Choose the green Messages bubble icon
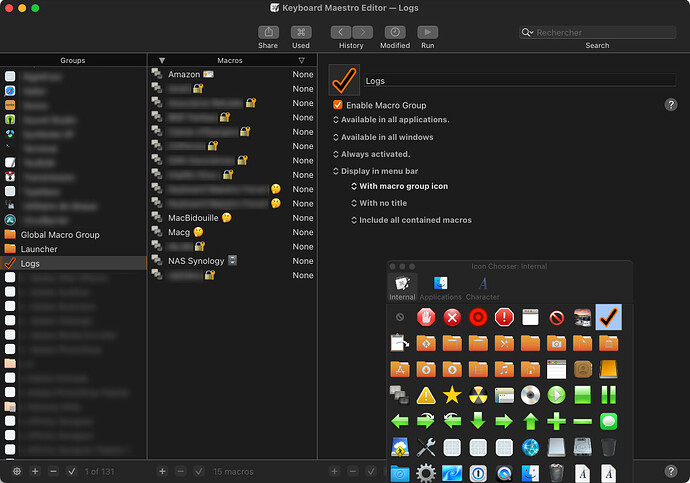Viewport: 690px width, 483px height. click(x=609, y=421)
